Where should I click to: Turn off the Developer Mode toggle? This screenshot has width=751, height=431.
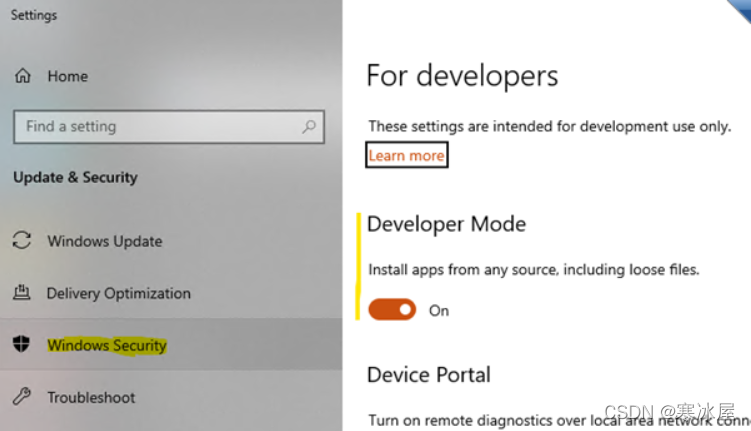point(392,310)
